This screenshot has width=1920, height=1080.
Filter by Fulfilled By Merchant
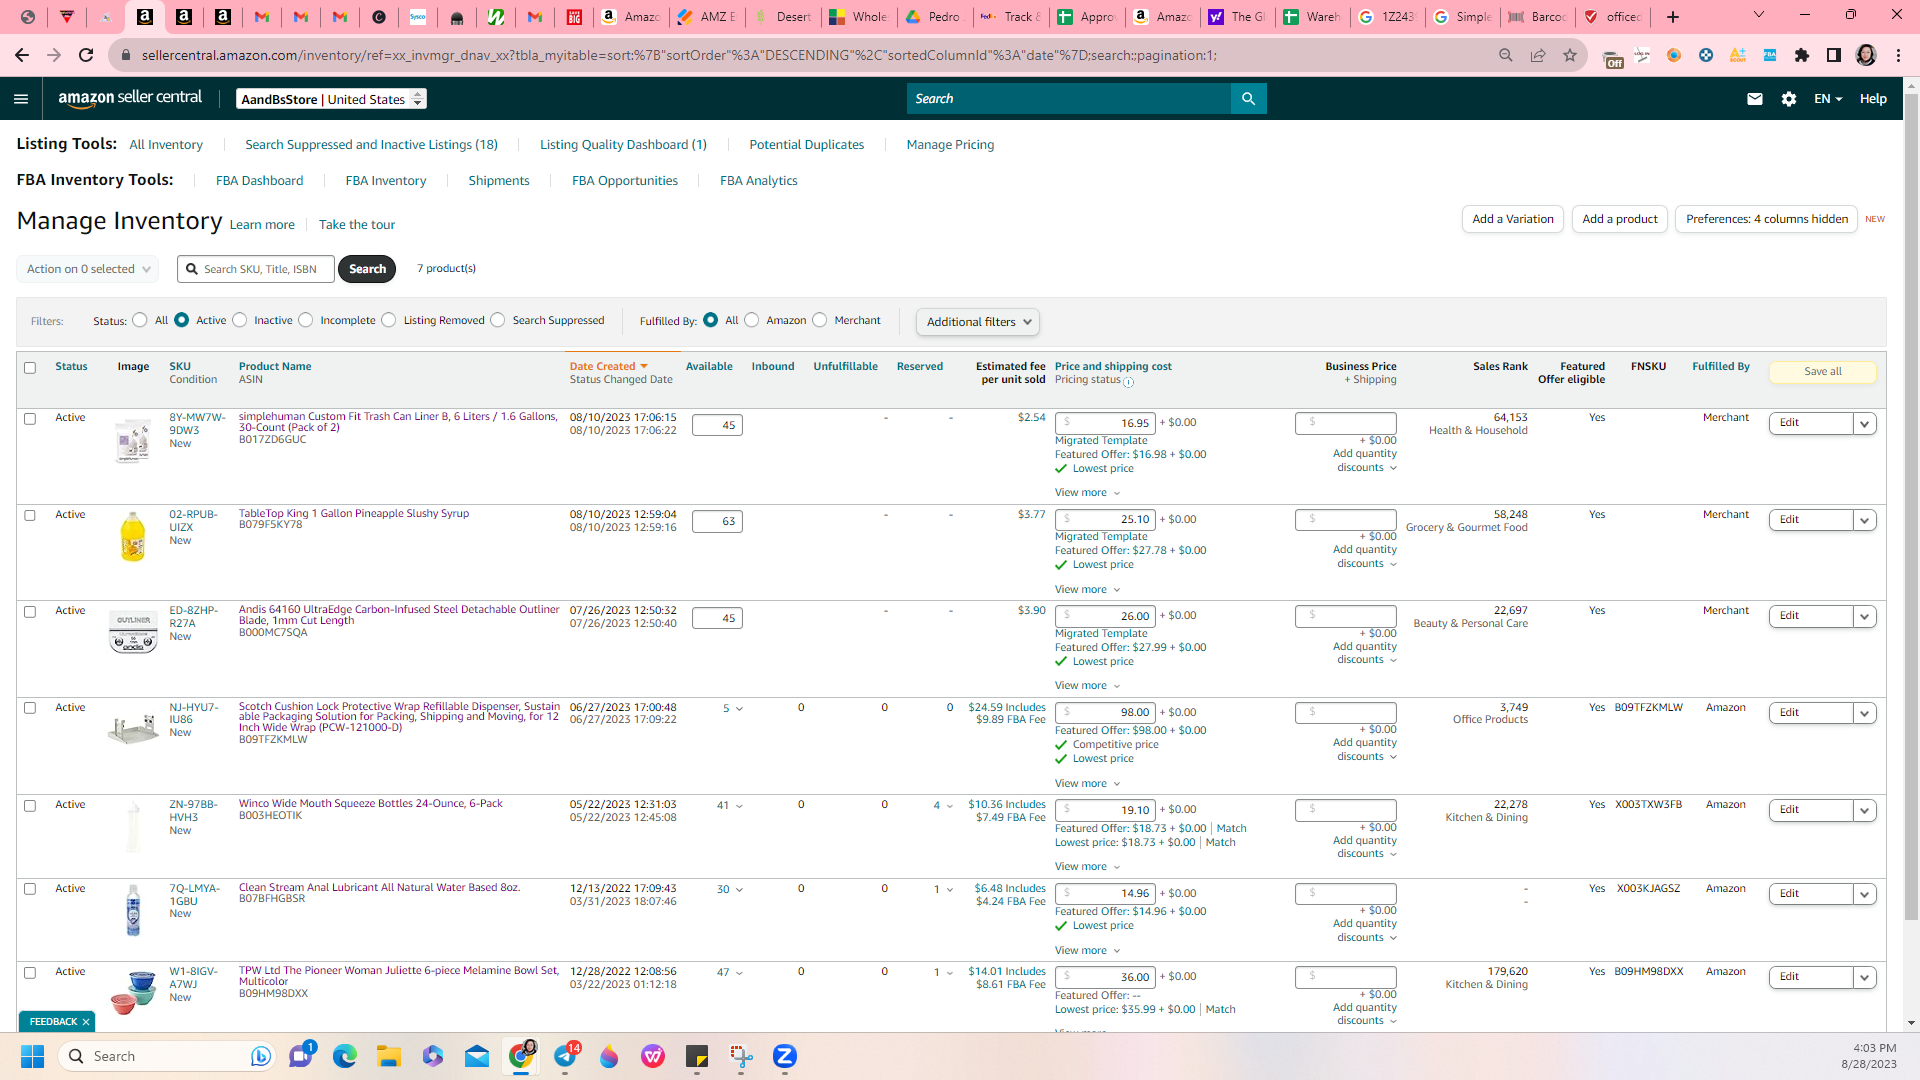tap(820, 320)
